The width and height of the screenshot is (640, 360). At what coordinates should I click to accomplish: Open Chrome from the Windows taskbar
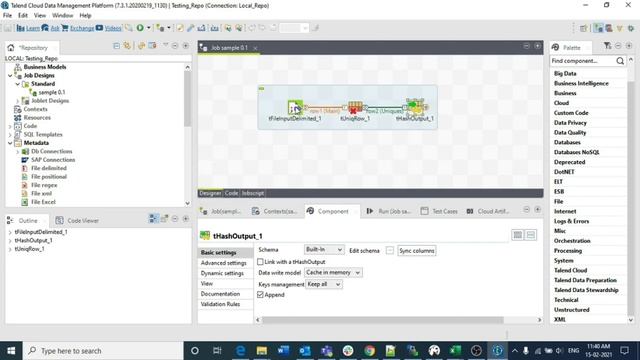point(369,351)
